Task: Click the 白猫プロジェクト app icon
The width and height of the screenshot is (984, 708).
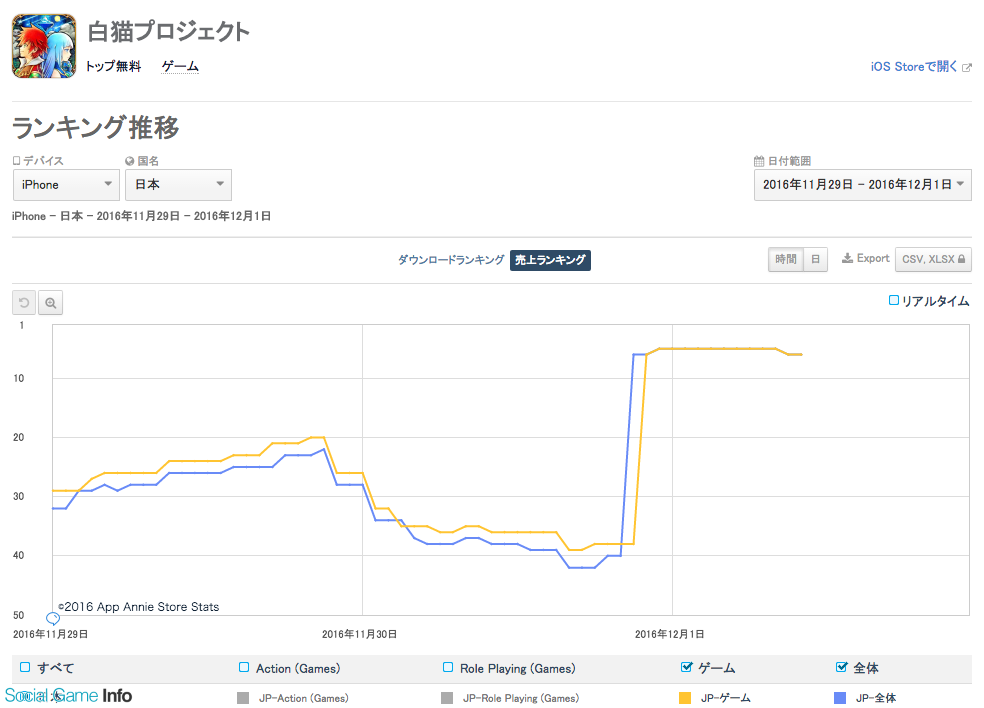Action: 44,46
